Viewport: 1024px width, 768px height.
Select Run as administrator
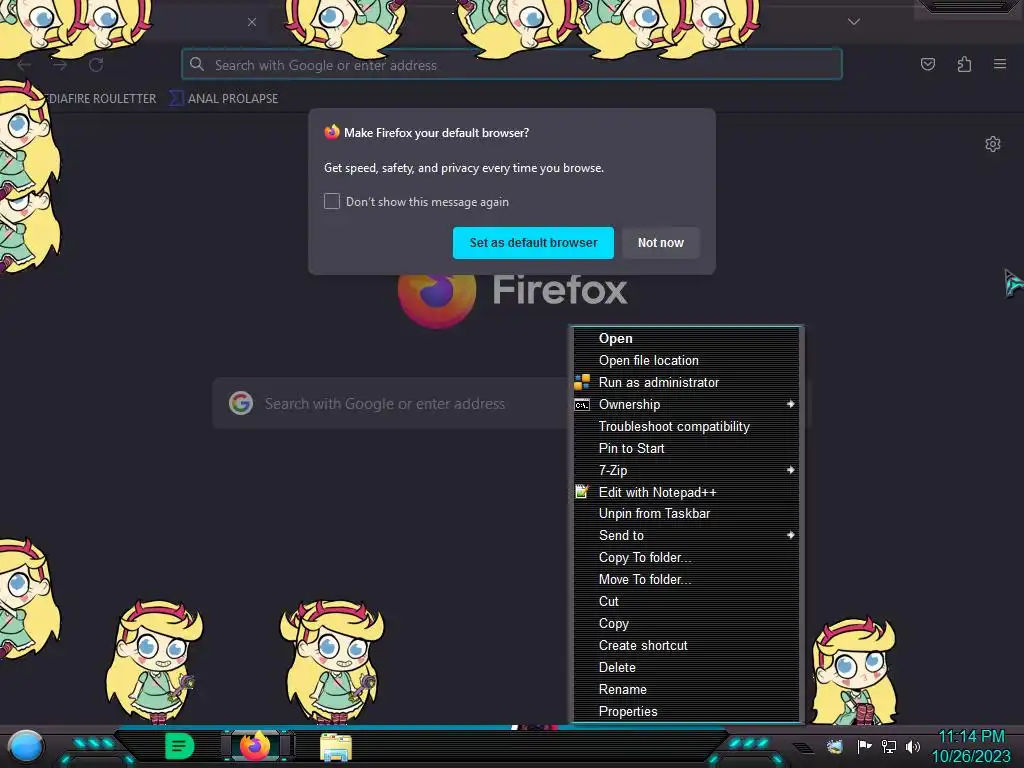[686, 383]
